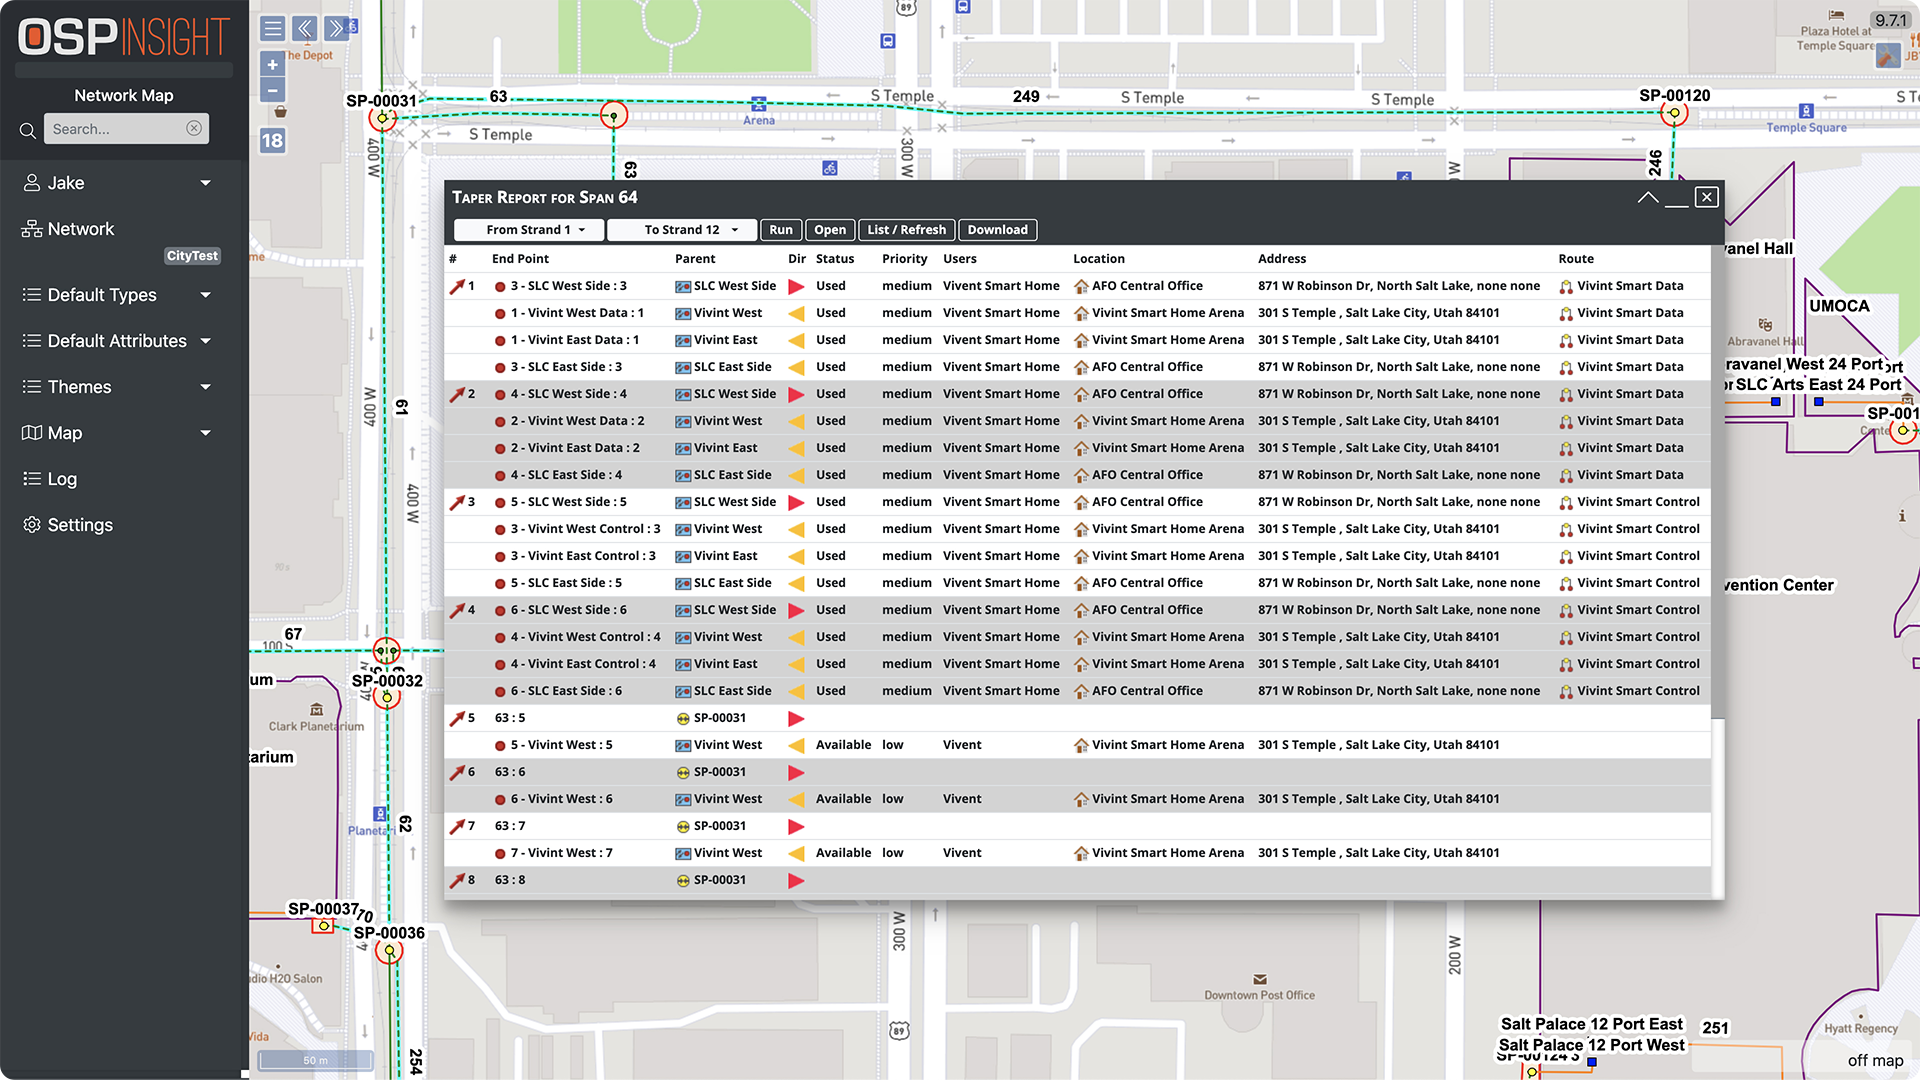Clear the search field with the x icon

[194, 128]
